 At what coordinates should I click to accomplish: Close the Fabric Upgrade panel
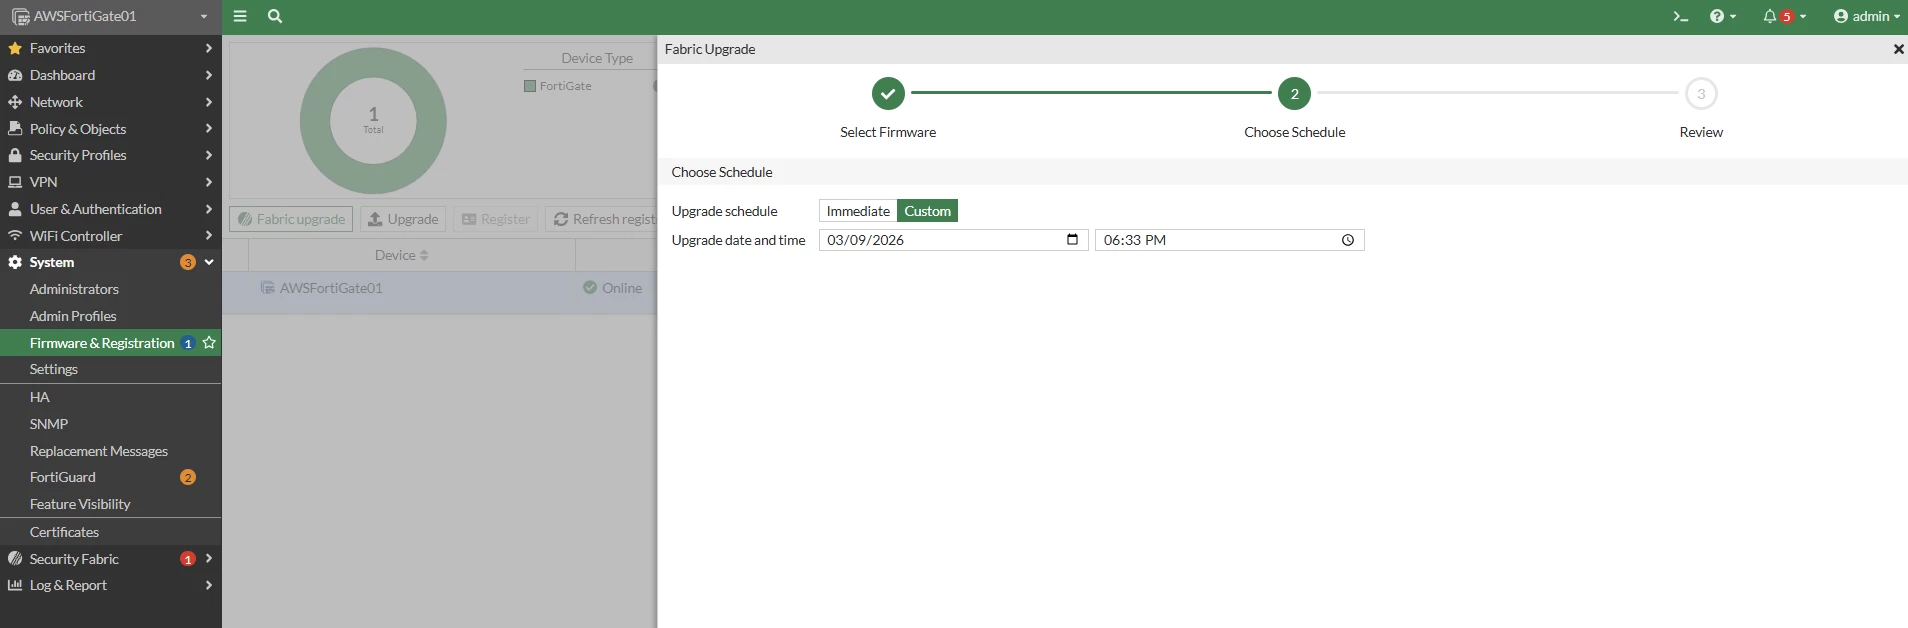click(x=1898, y=49)
